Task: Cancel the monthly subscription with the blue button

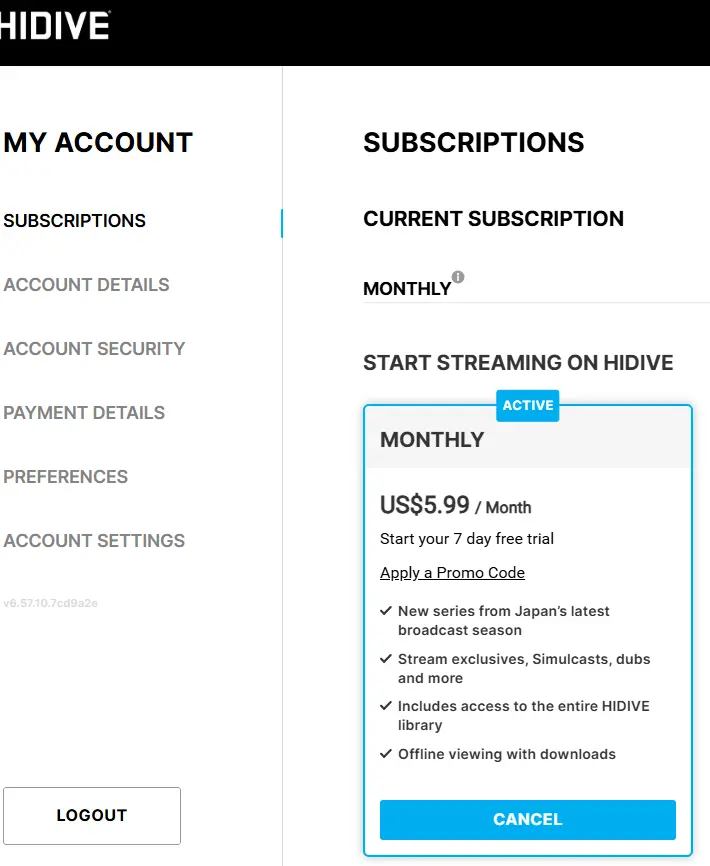Action: (x=528, y=820)
